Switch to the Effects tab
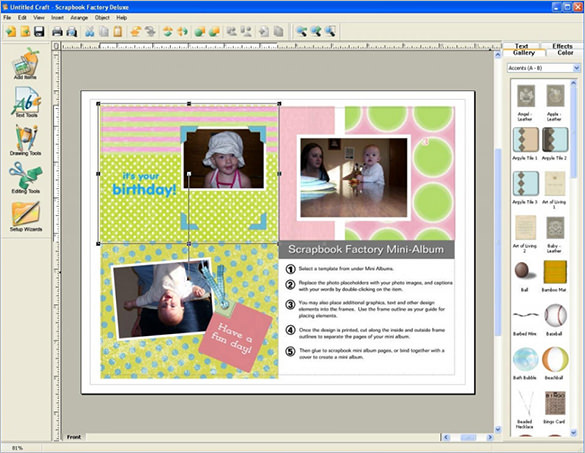The height and width of the screenshot is (453, 585). click(x=562, y=46)
